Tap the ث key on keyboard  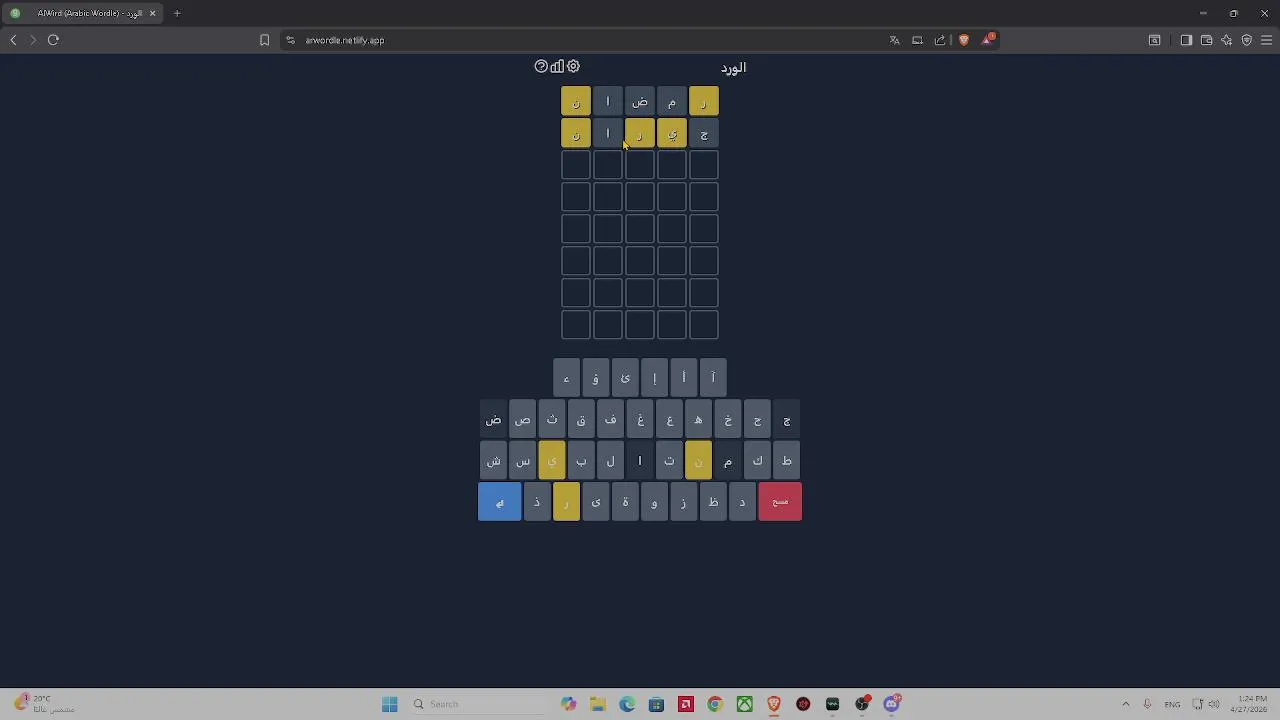552,419
